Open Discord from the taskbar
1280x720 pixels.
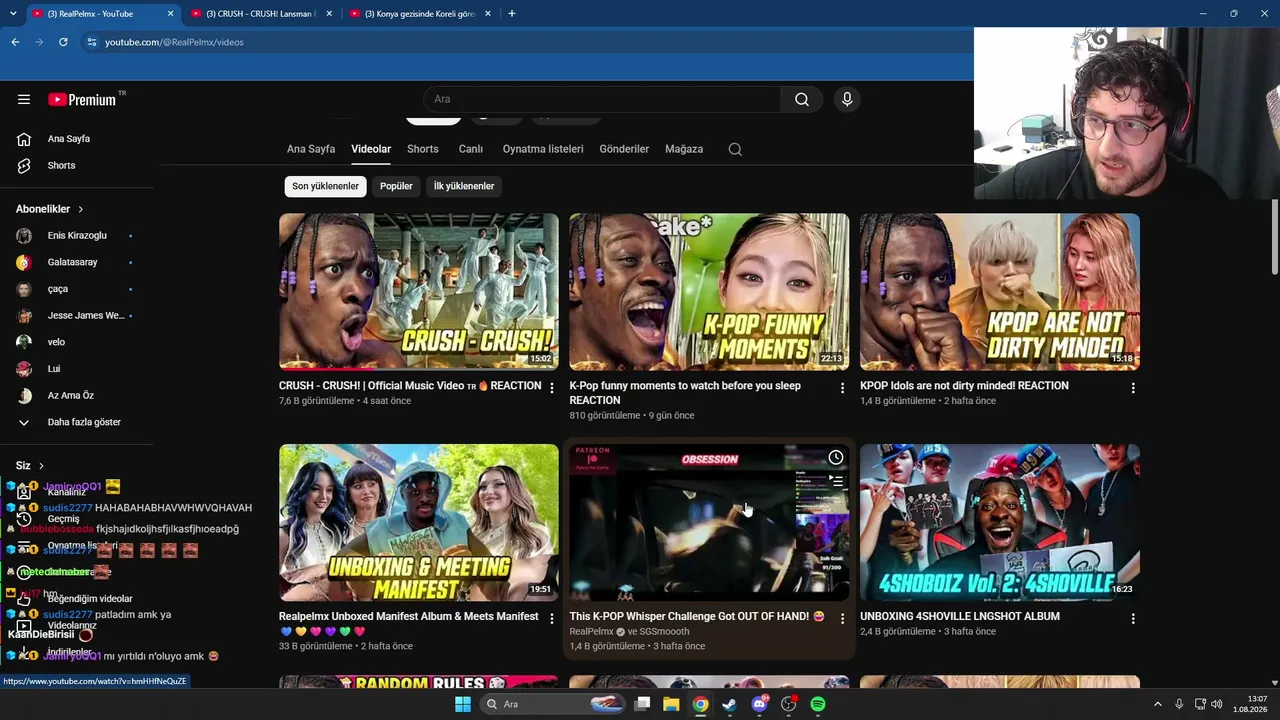click(x=759, y=704)
